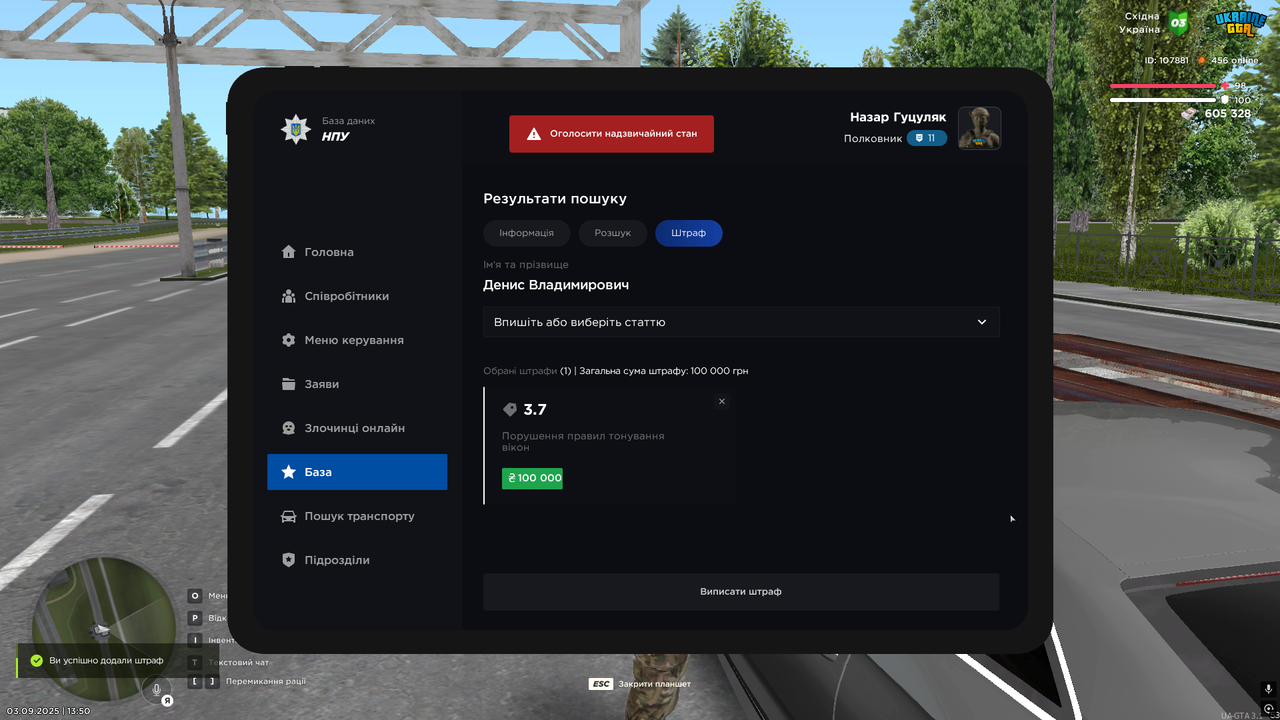
Task: Click the shield icon beside Підрозділи
Action: pos(289,560)
